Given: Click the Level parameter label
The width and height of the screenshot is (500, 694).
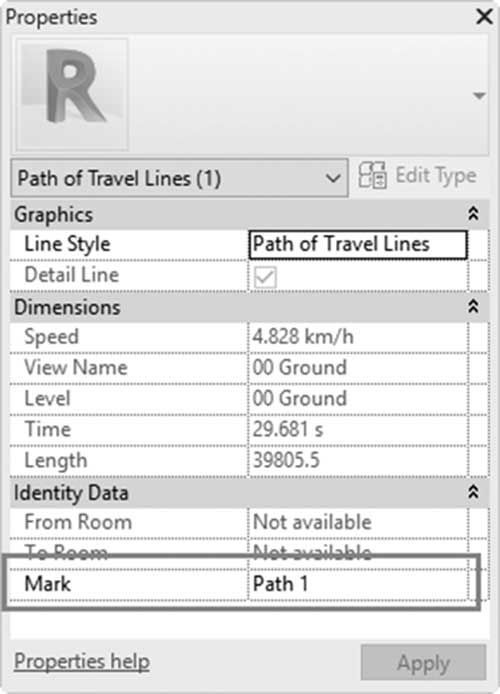Looking at the screenshot, I should click(47, 399).
